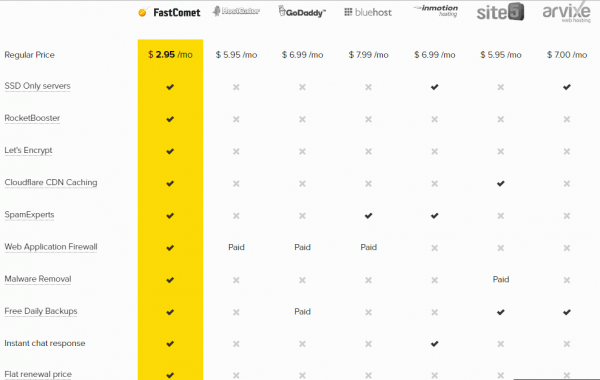
Task: Click arvixe's RocketBooster cross mark
Action: pos(567,119)
